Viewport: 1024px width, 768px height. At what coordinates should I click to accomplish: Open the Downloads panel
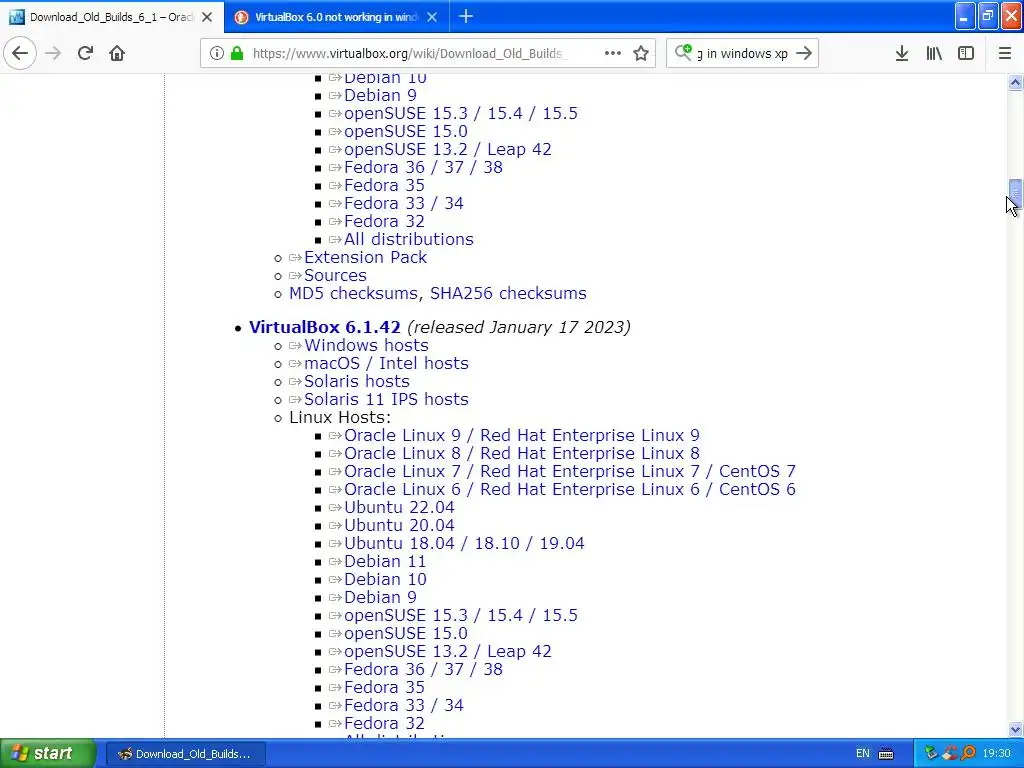coord(902,54)
